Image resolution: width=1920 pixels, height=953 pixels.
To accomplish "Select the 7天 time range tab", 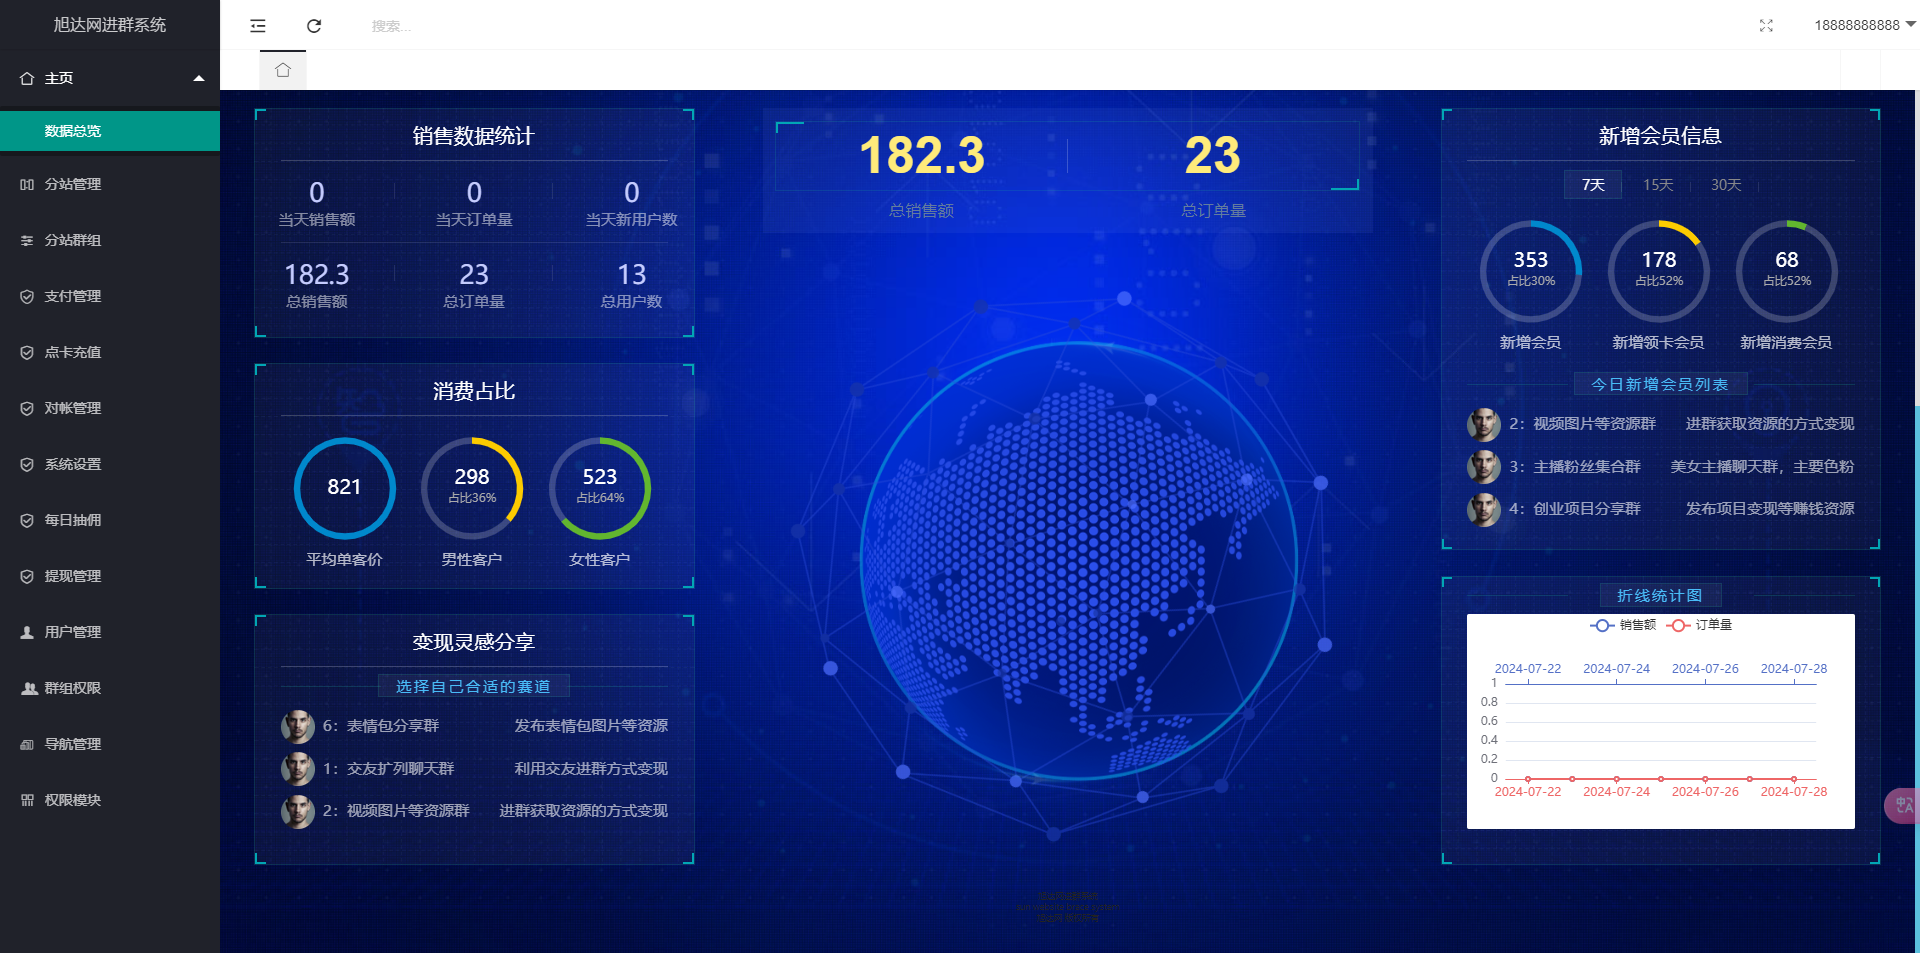I will click(x=1593, y=185).
